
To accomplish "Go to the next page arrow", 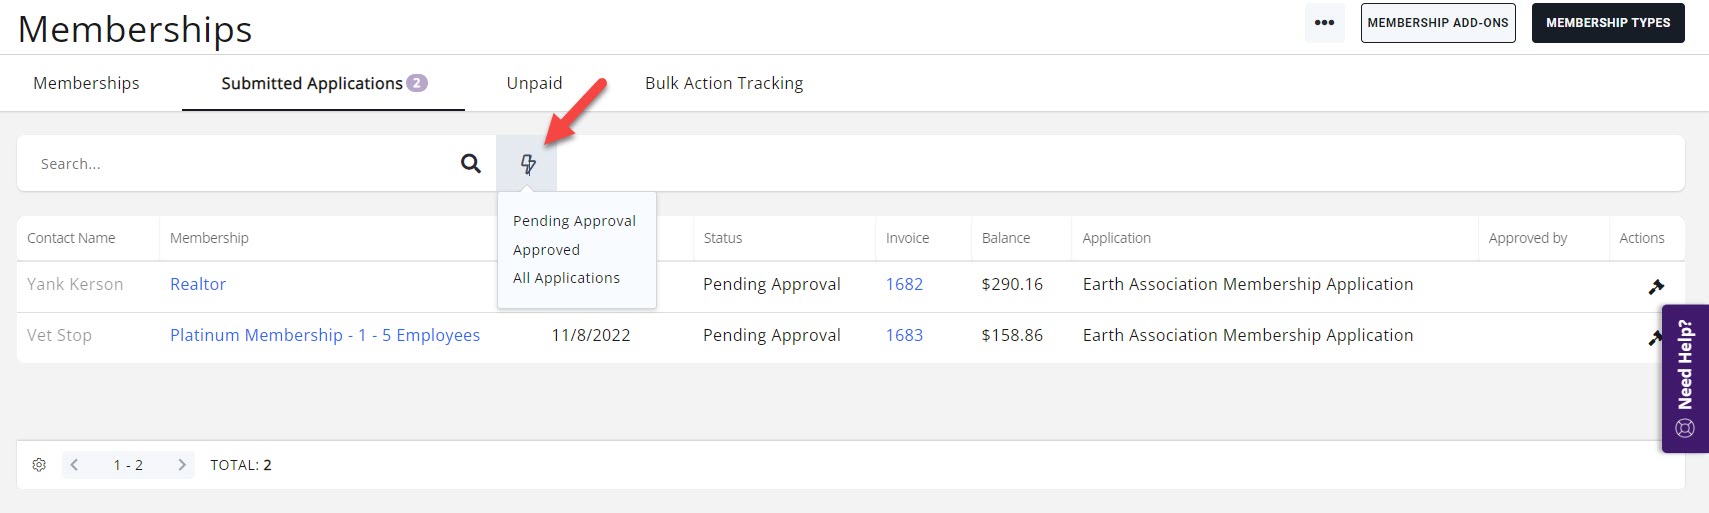I will 181,465.
